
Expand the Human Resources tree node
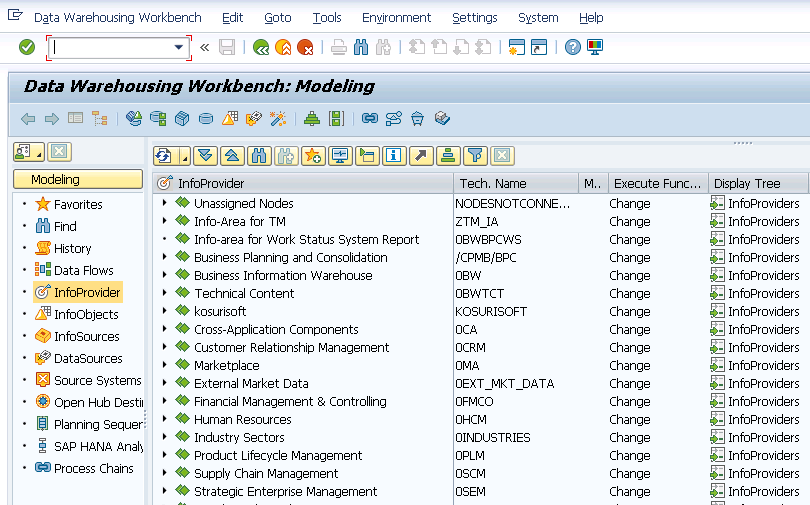coord(165,419)
